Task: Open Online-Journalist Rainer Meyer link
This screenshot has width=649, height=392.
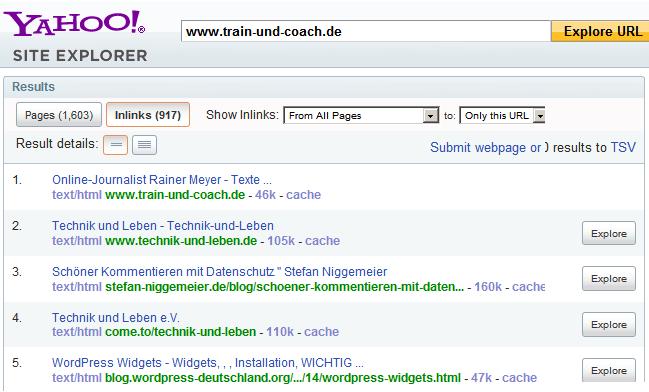Action: (162, 180)
